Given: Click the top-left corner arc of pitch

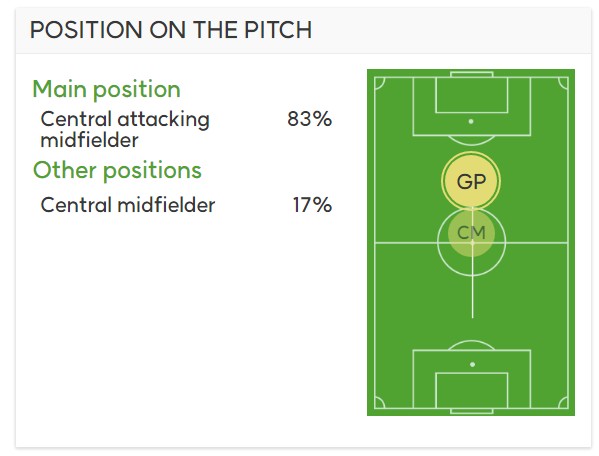Looking at the screenshot, I should tap(379, 83).
